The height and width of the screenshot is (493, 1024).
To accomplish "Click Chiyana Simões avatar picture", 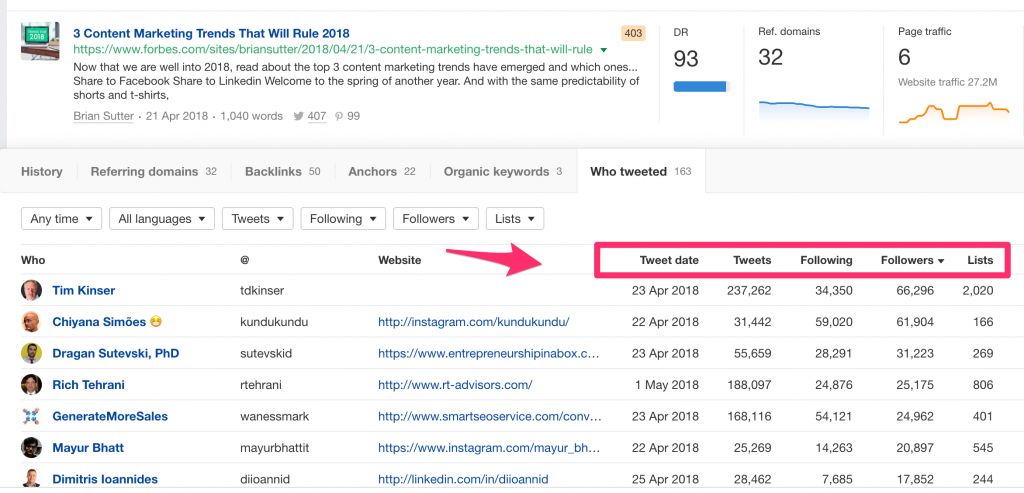I will [31, 322].
